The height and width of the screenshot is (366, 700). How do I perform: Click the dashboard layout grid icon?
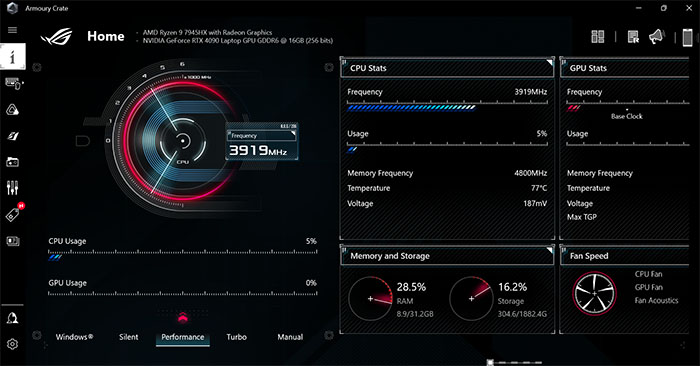point(597,37)
